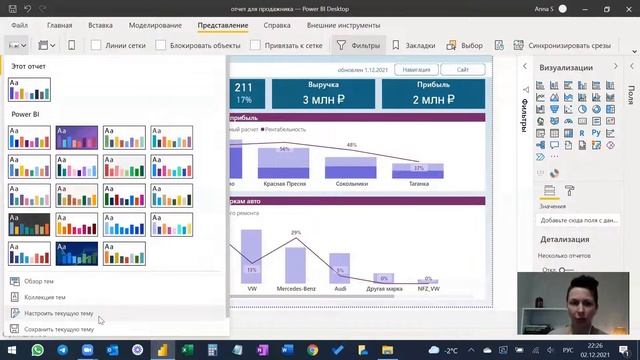
Task: Click the Сайт button on report
Action: [x=463, y=70]
